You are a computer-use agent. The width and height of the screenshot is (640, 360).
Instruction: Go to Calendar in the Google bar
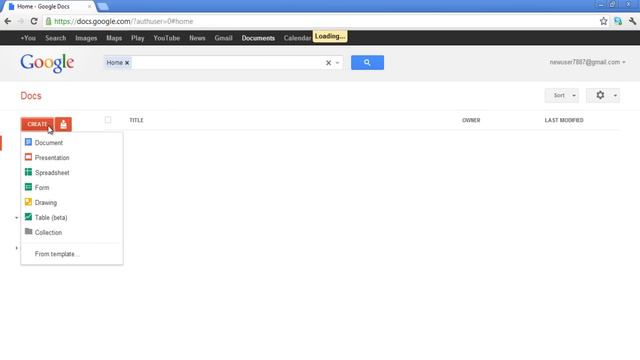(x=298, y=38)
